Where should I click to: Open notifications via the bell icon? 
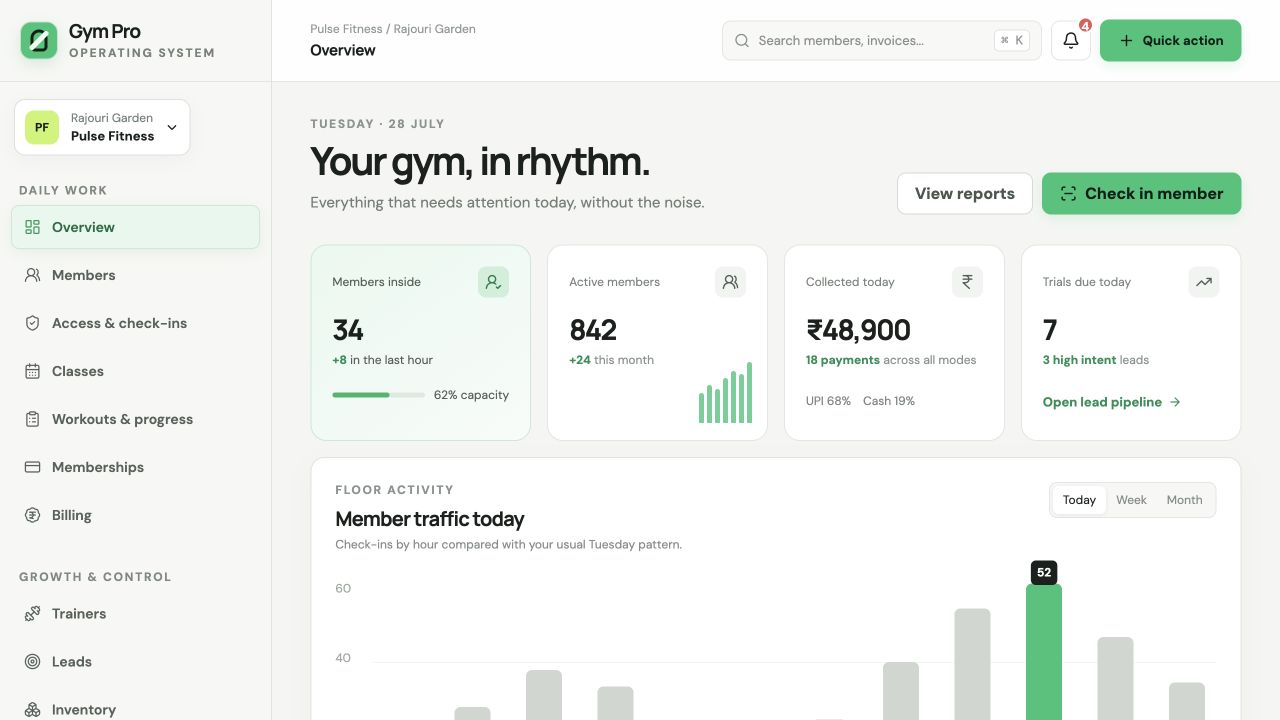pos(1071,41)
